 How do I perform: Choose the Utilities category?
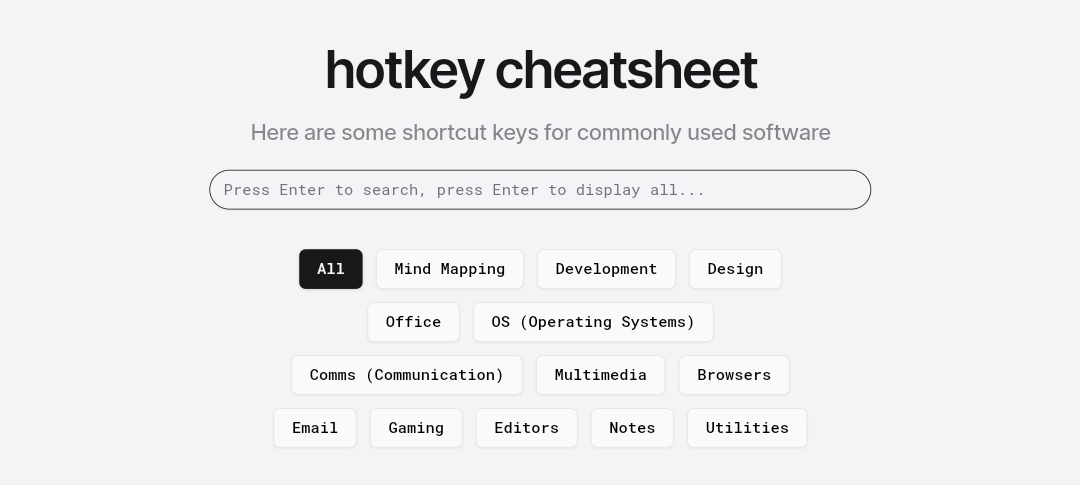pos(747,428)
